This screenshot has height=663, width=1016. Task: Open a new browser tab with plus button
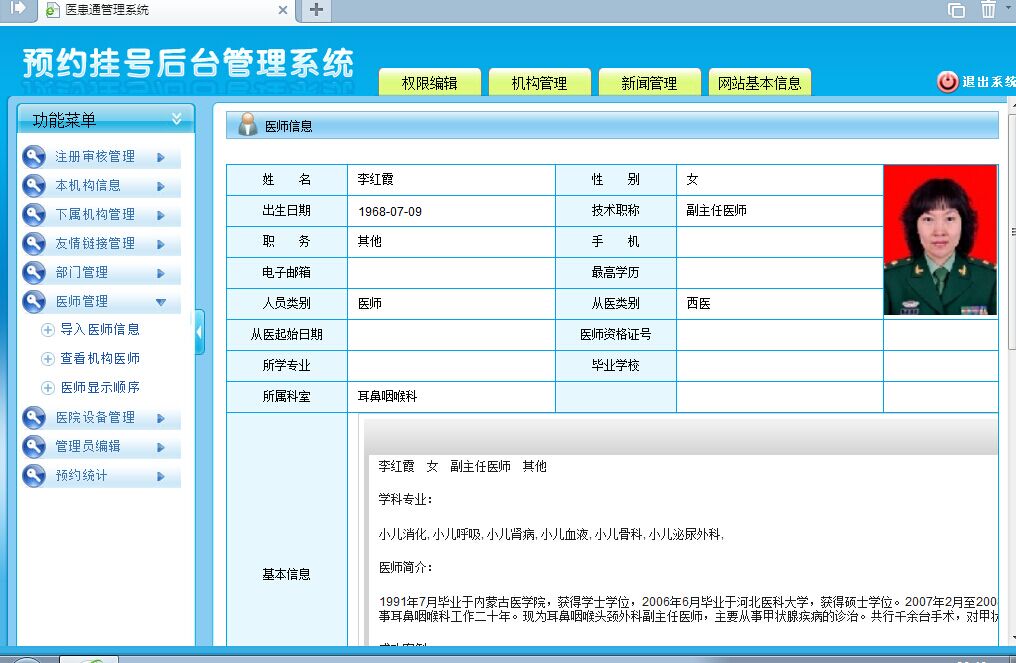coord(316,10)
